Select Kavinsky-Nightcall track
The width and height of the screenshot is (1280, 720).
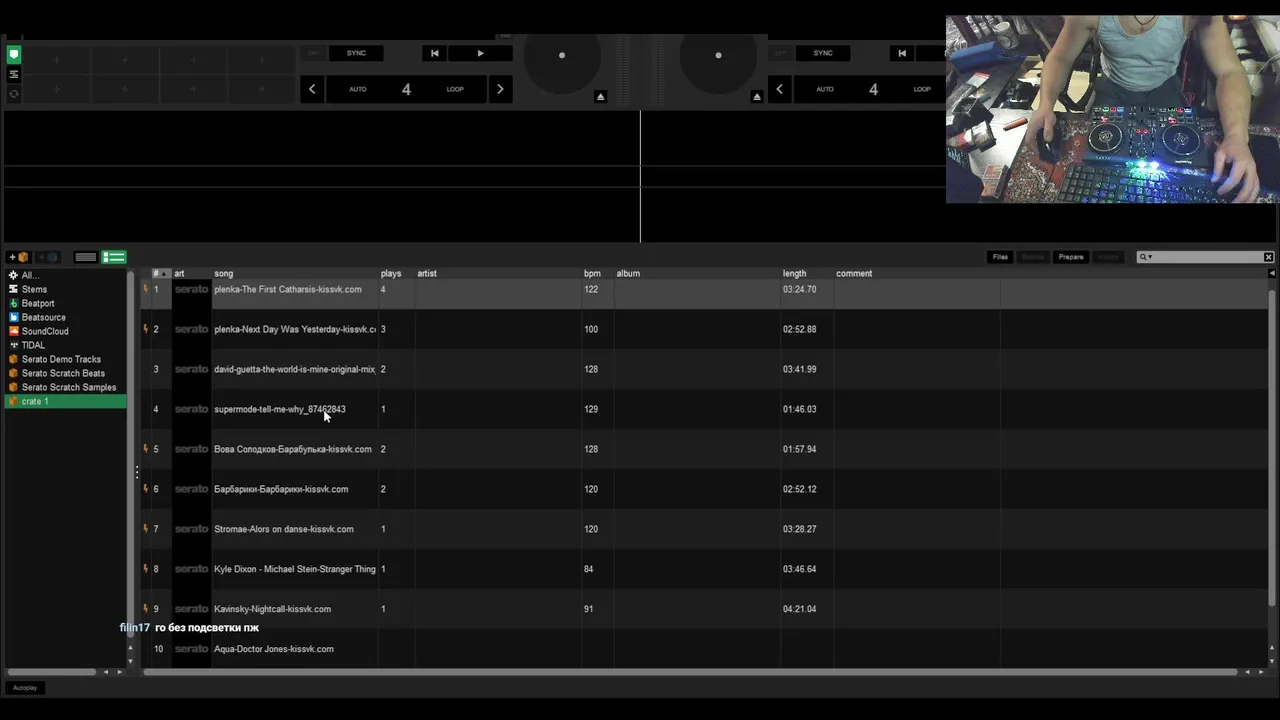[272, 609]
